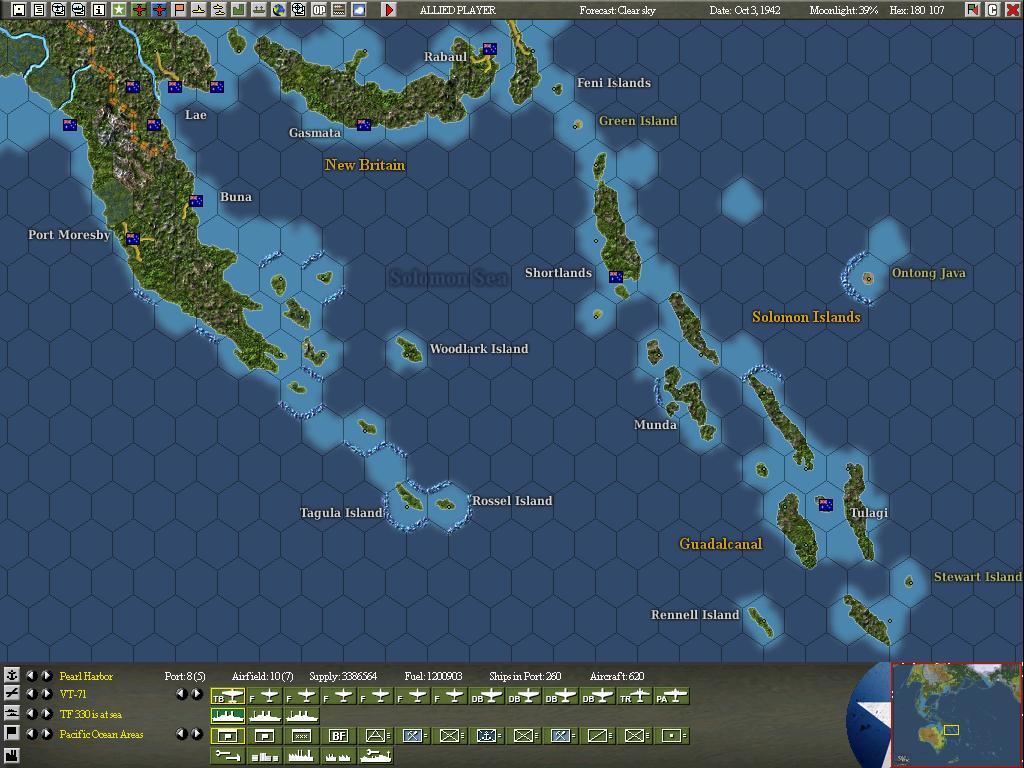Click Pearl Harbor base name

click(x=86, y=676)
